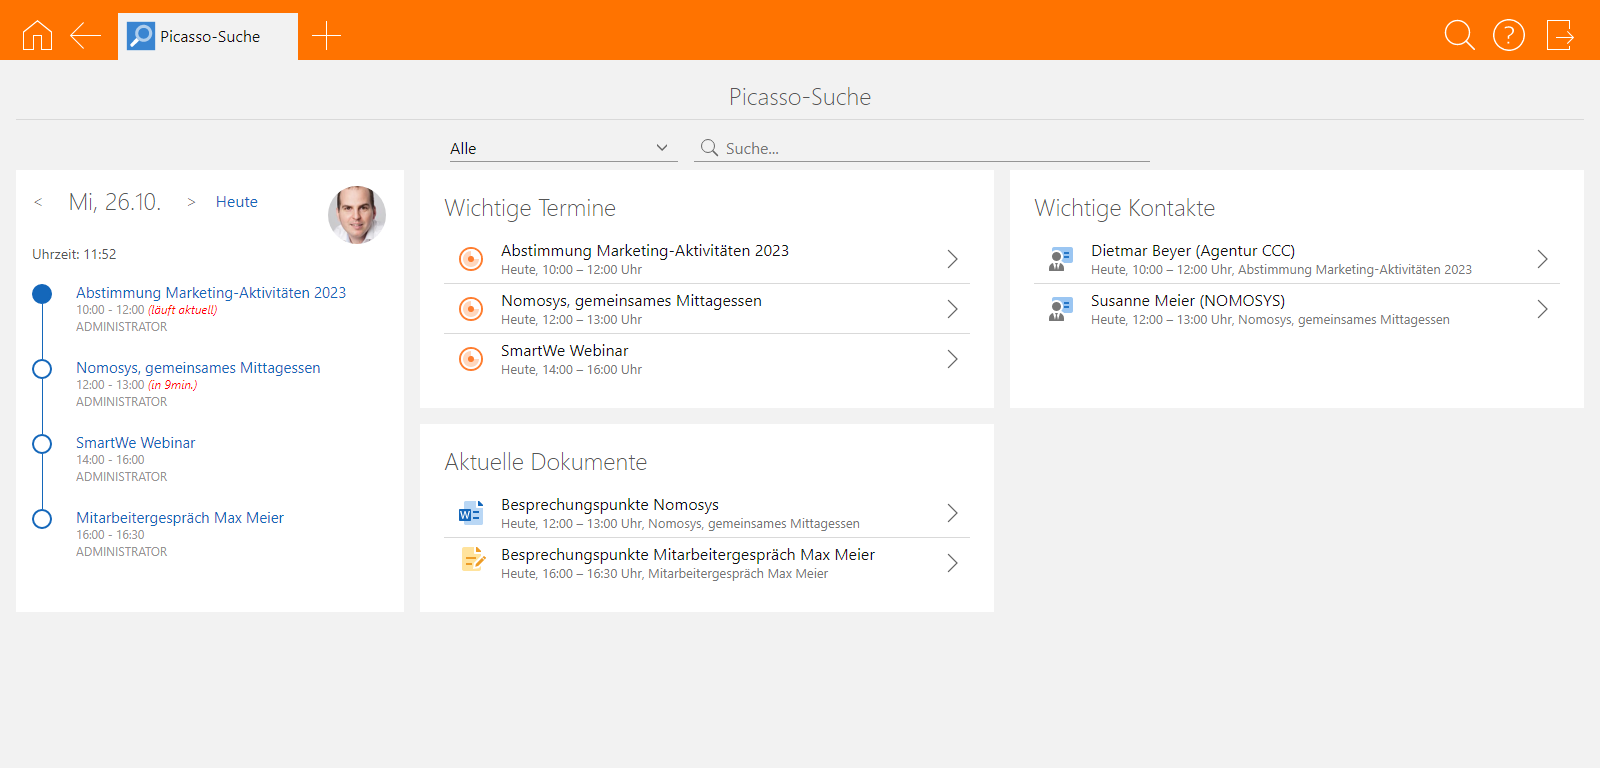Jump to today via Heute link

click(237, 202)
